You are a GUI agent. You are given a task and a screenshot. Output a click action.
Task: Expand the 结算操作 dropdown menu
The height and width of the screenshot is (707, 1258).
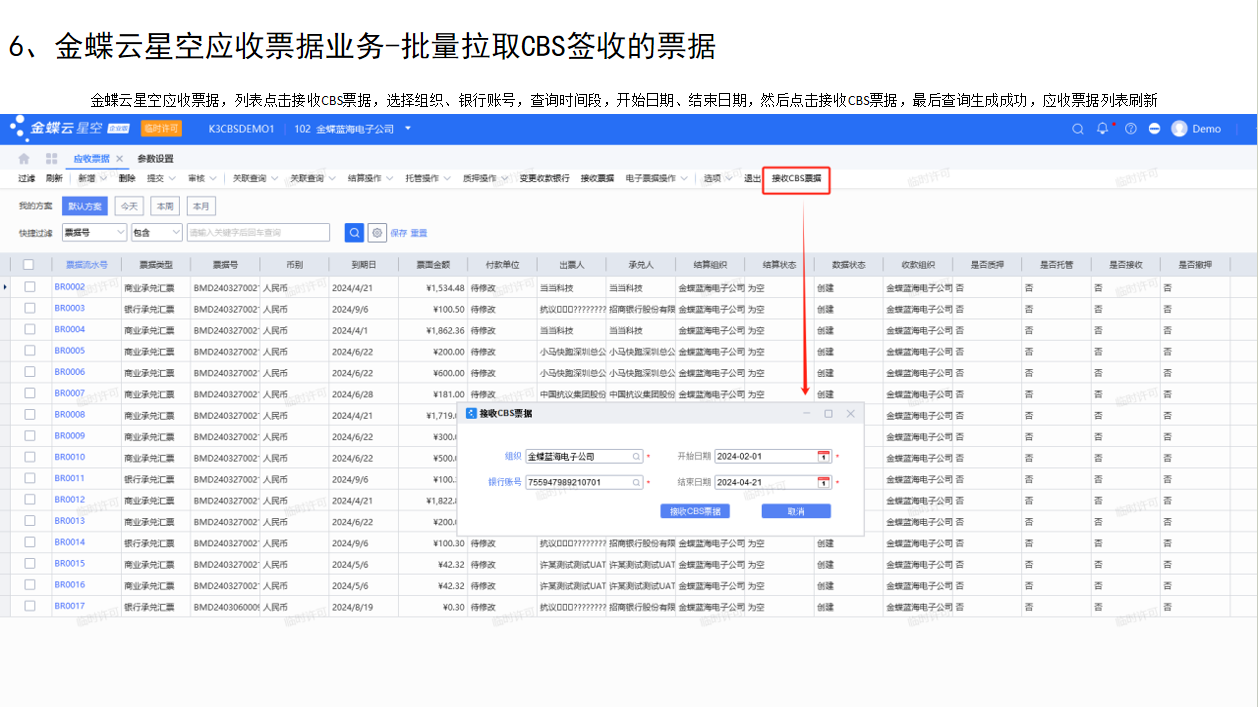(389, 178)
